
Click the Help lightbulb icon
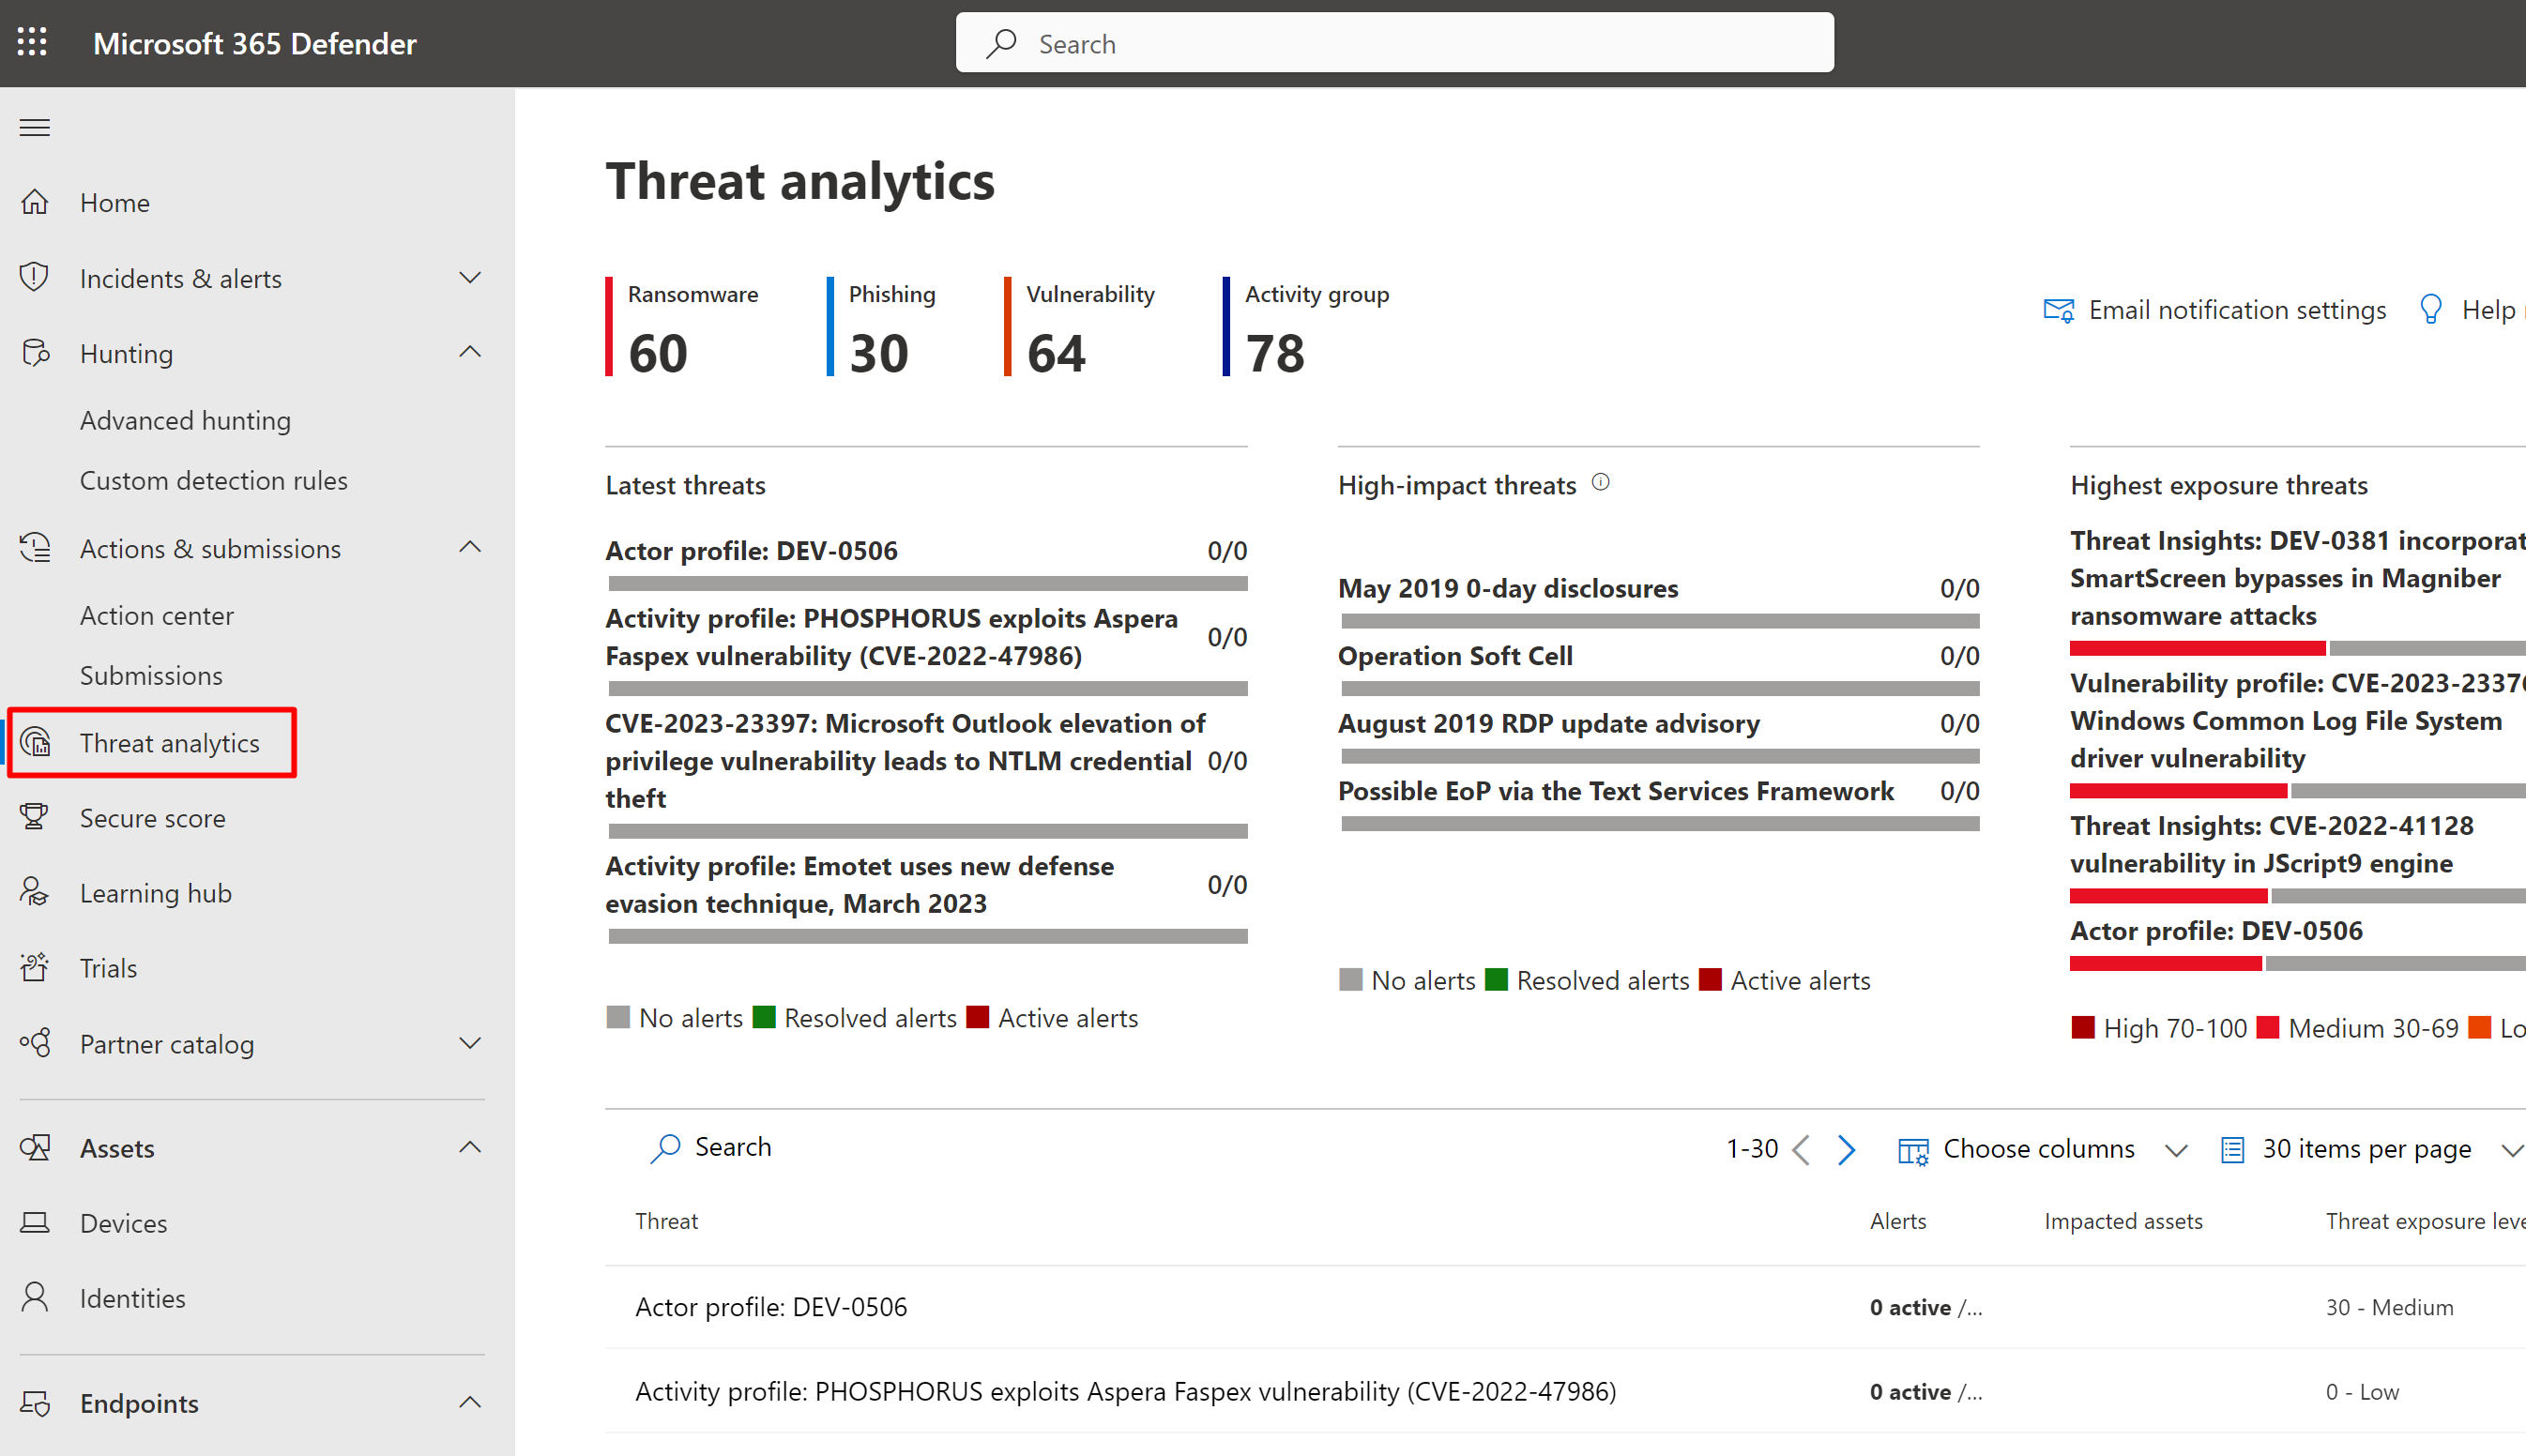[x=2430, y=309]
